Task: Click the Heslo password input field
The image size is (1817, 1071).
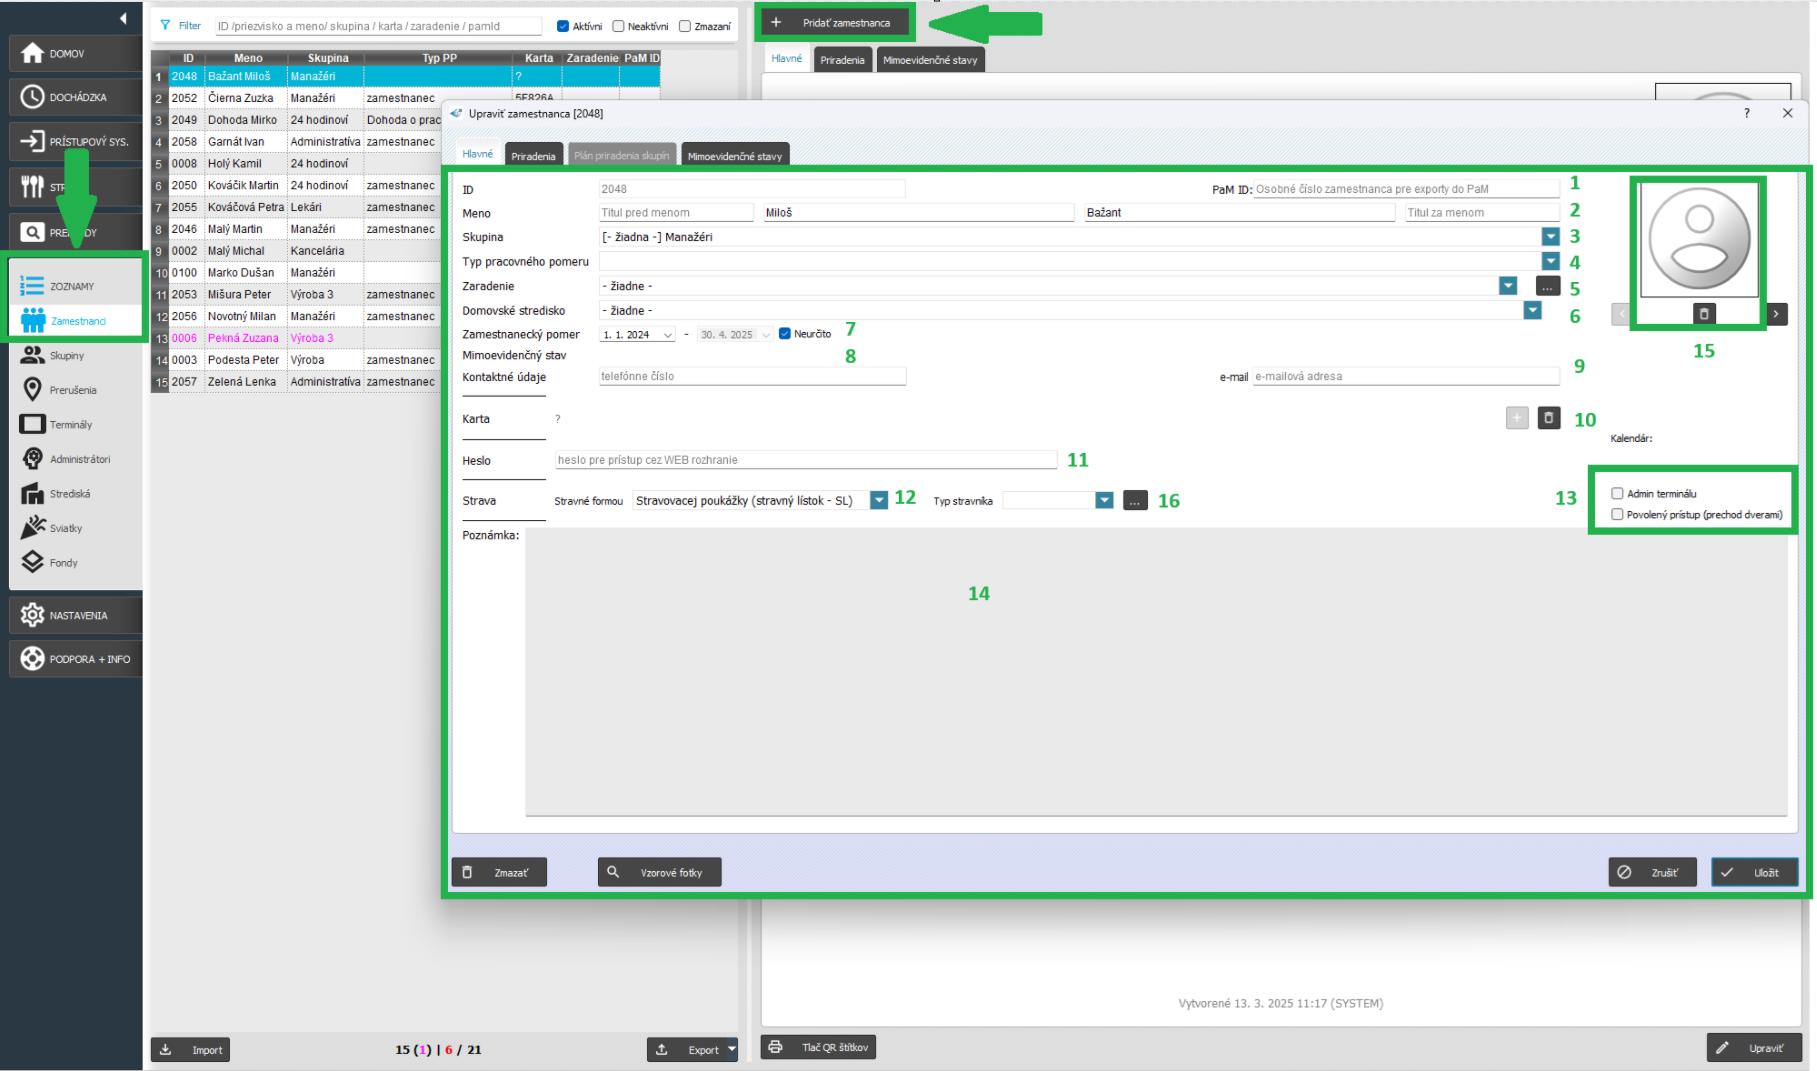Action: [x=805, y=460]
